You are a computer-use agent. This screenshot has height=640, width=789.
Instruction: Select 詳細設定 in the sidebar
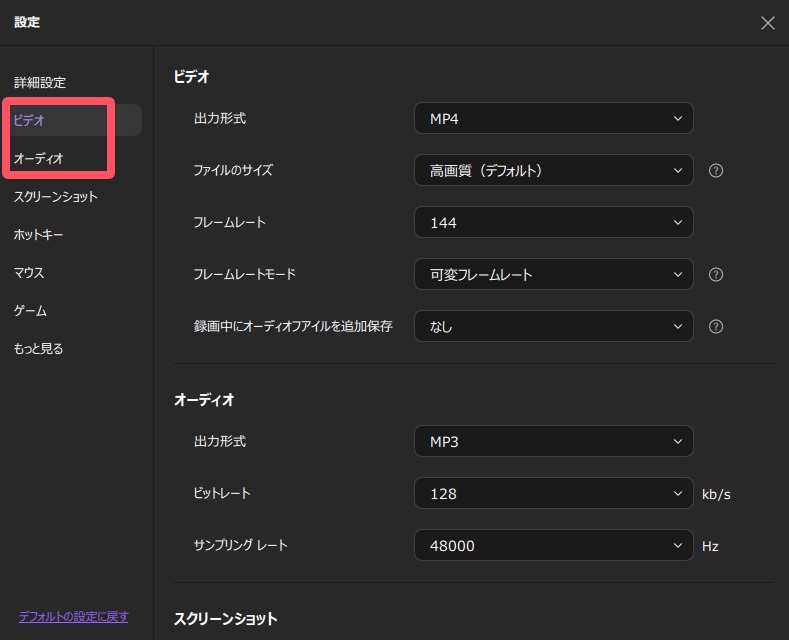40,83
